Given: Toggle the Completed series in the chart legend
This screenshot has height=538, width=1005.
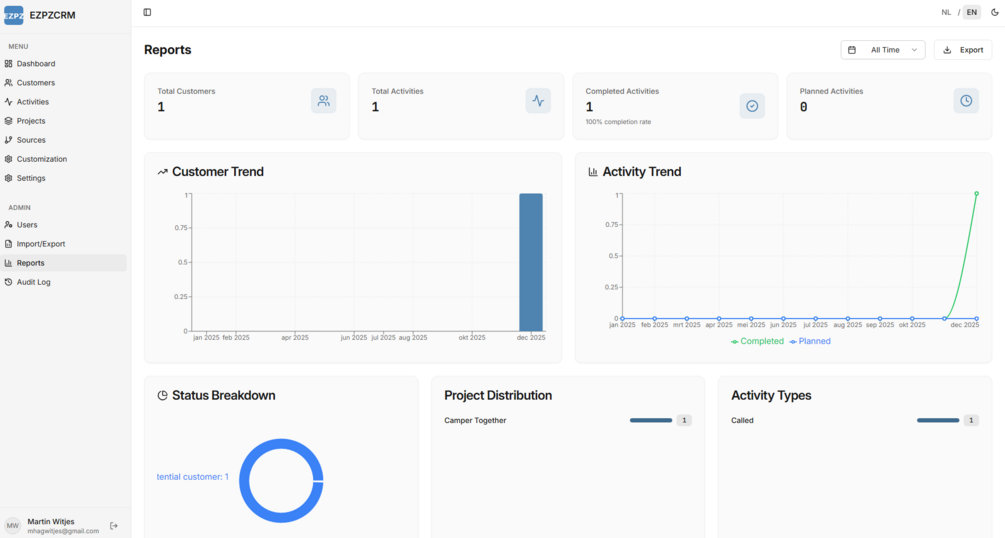Looking at the screenshot, I should (x=758, y=341).
